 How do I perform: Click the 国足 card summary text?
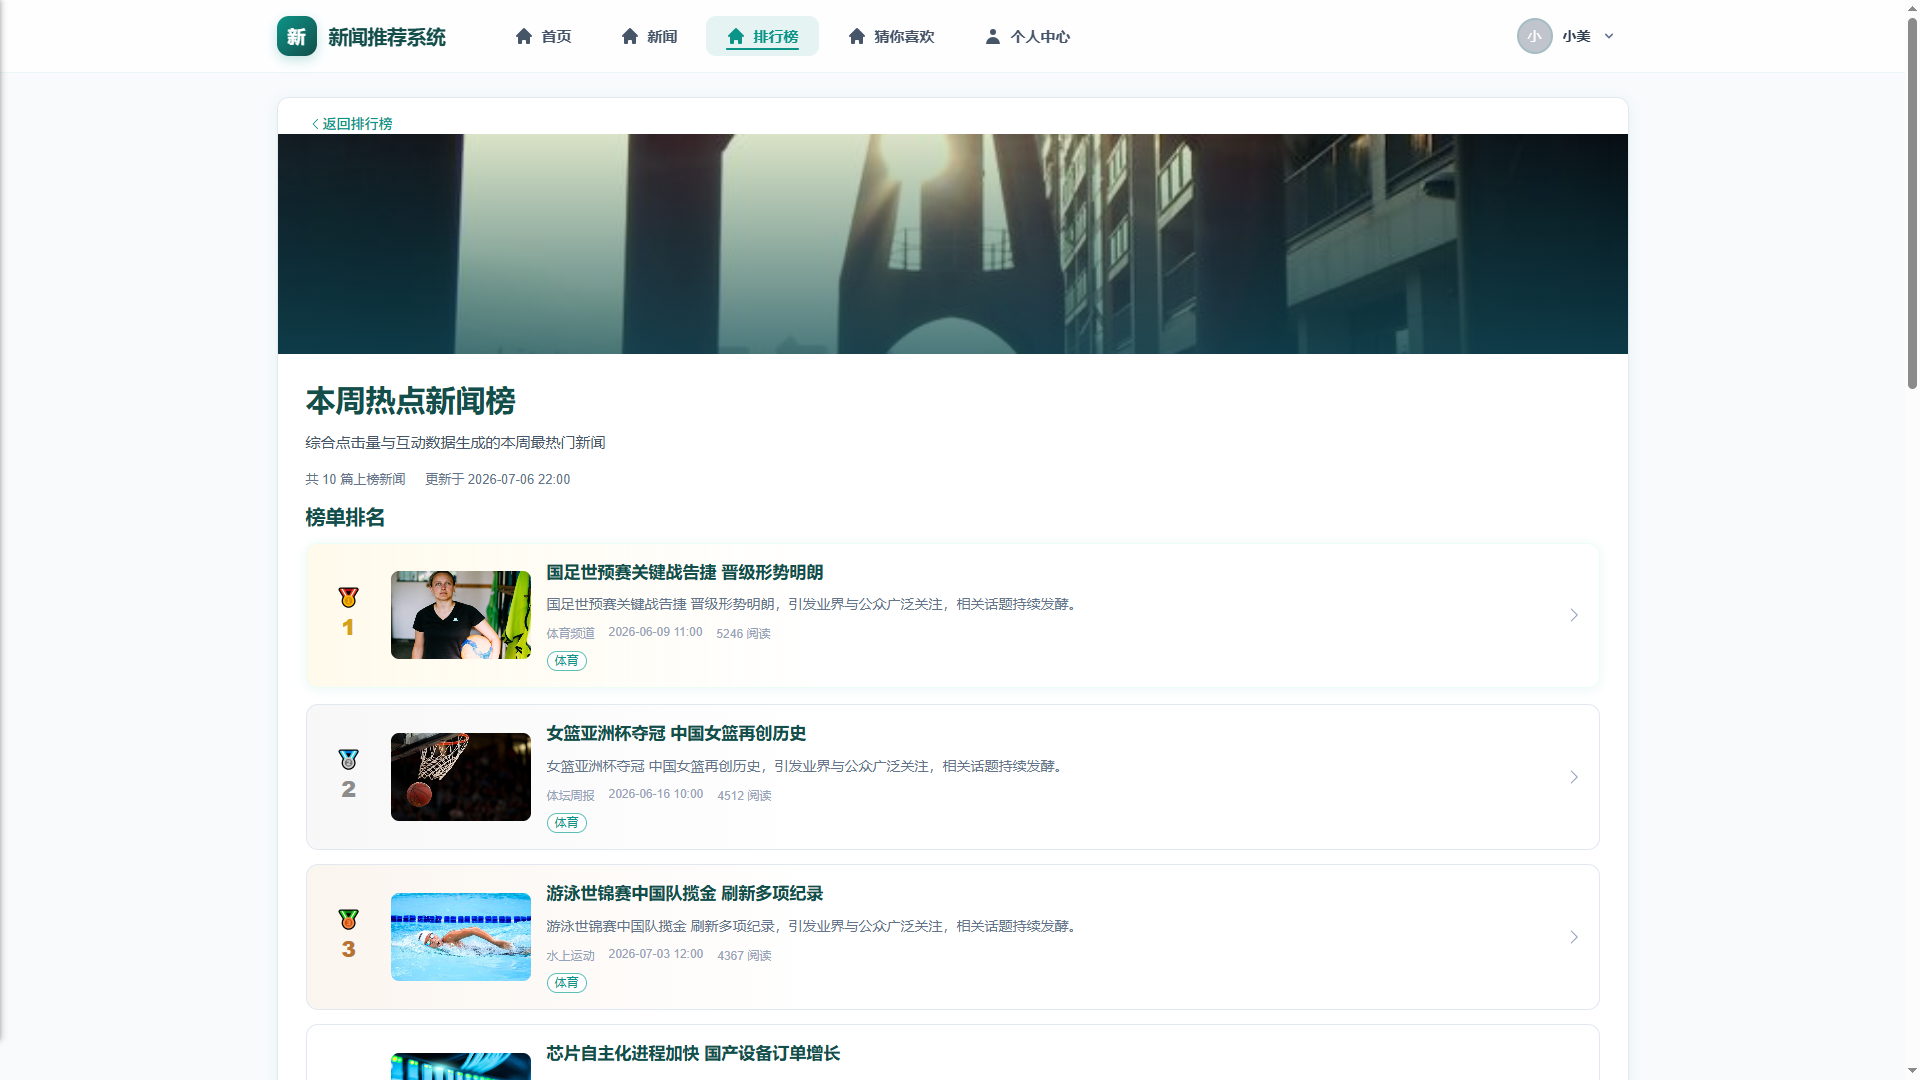pyautogui.click(x=813, y=604)
